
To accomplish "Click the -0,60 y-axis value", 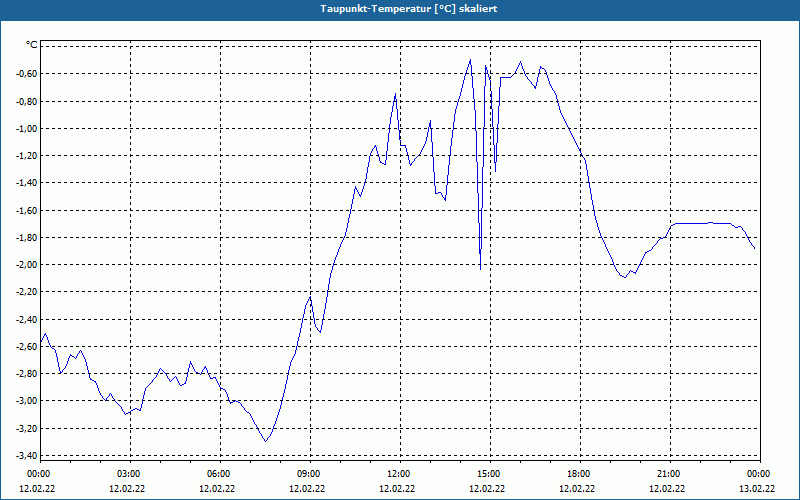I will 27,73.
